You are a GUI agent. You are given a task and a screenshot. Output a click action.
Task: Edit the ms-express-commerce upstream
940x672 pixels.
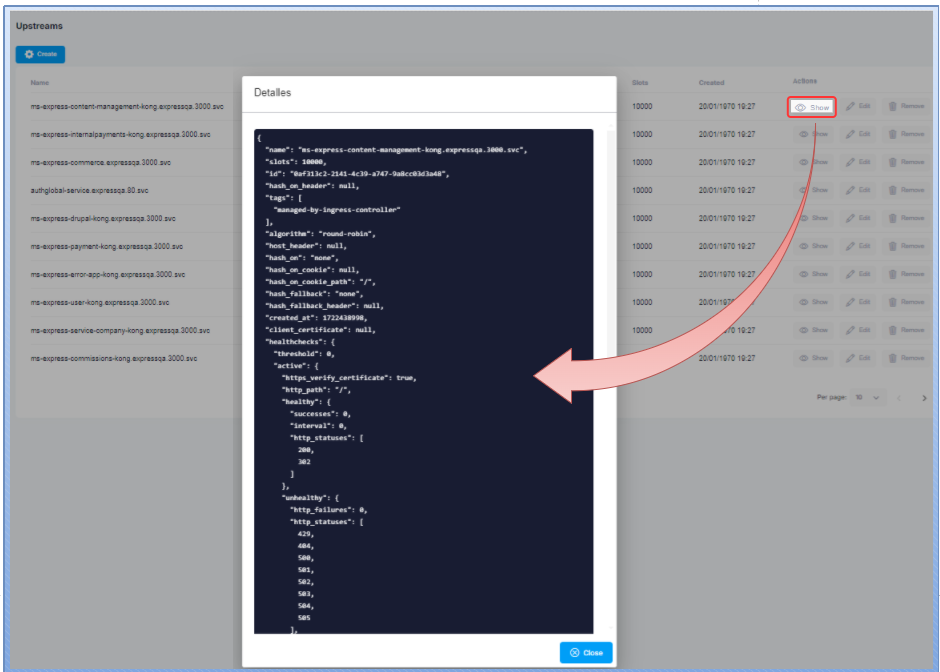[858, 162]
